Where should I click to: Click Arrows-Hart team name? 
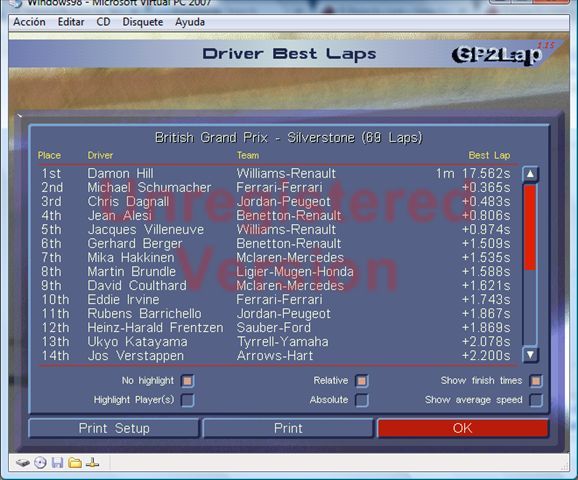(x=275, y=356)
